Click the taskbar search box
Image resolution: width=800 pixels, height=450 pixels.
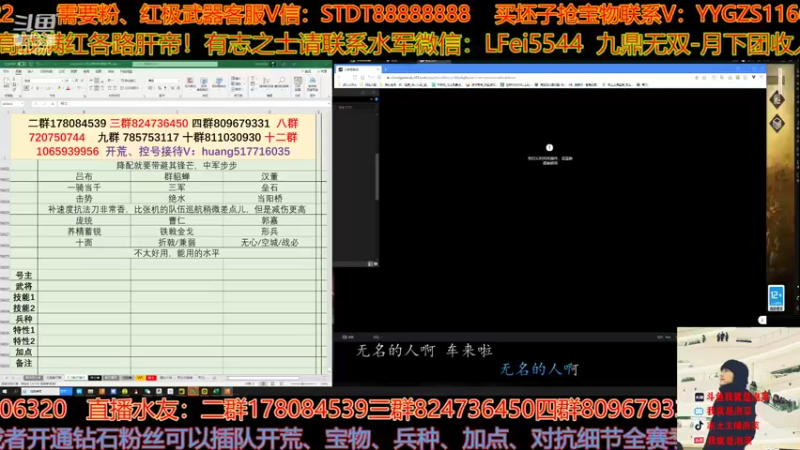point(40,391)
